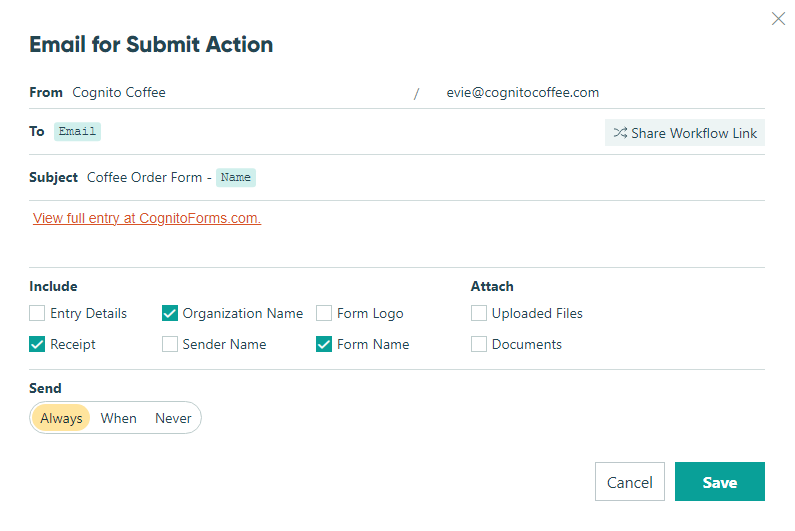
Task: Click the Coffee Order Form subject text
Action: [x=144, y=178]
